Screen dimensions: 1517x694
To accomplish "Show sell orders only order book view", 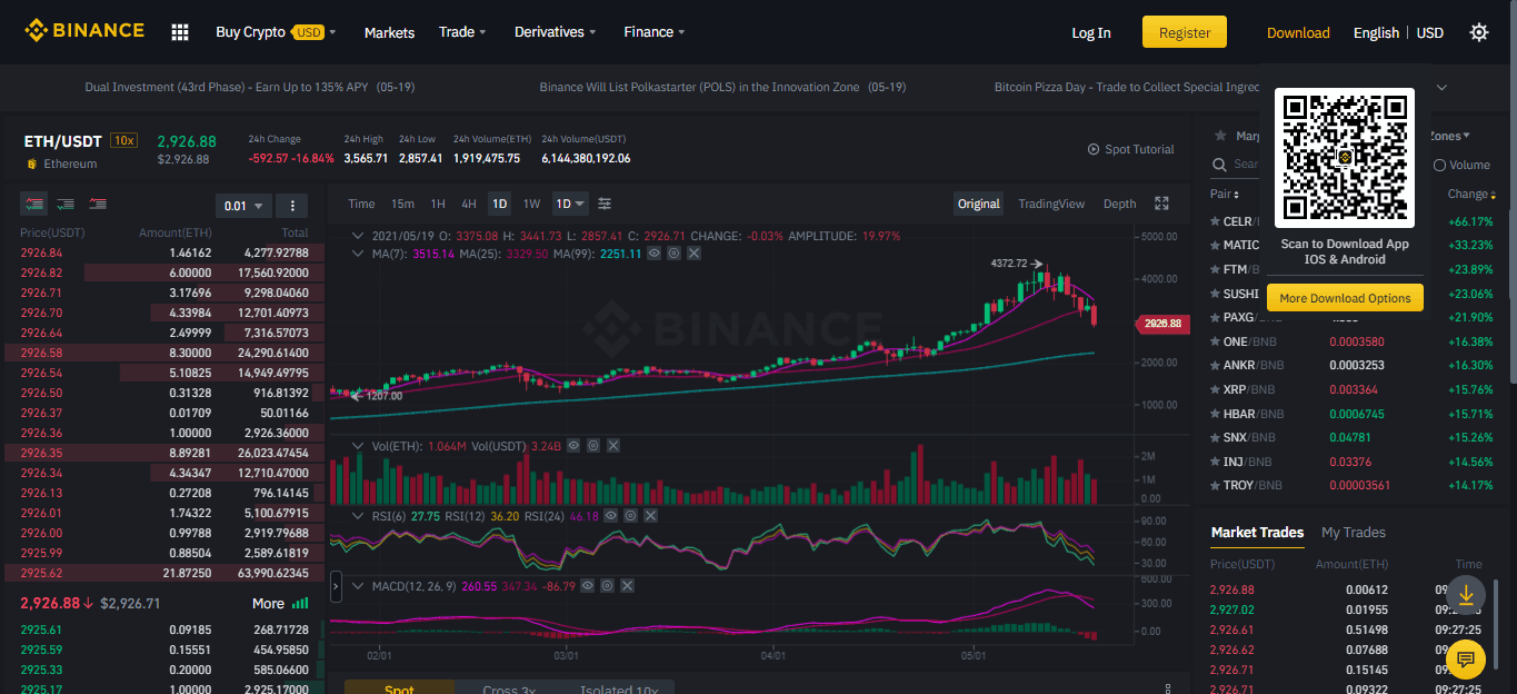I will tap(97, 204).
